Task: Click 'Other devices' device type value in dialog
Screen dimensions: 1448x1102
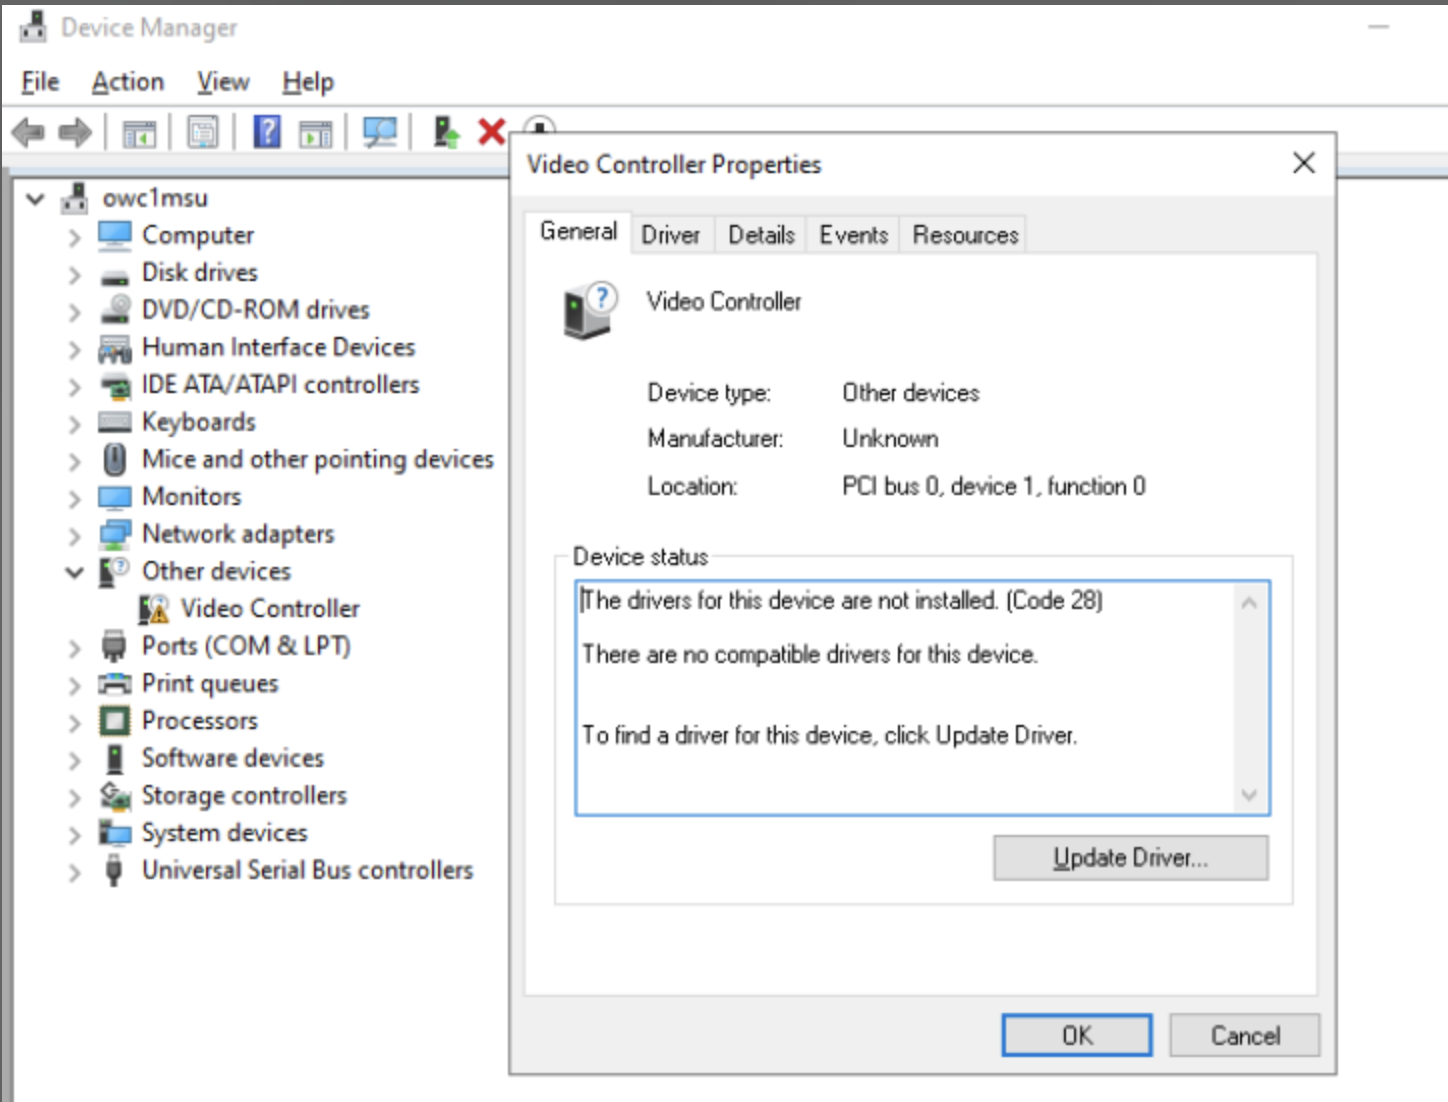Action: point(911,393)
